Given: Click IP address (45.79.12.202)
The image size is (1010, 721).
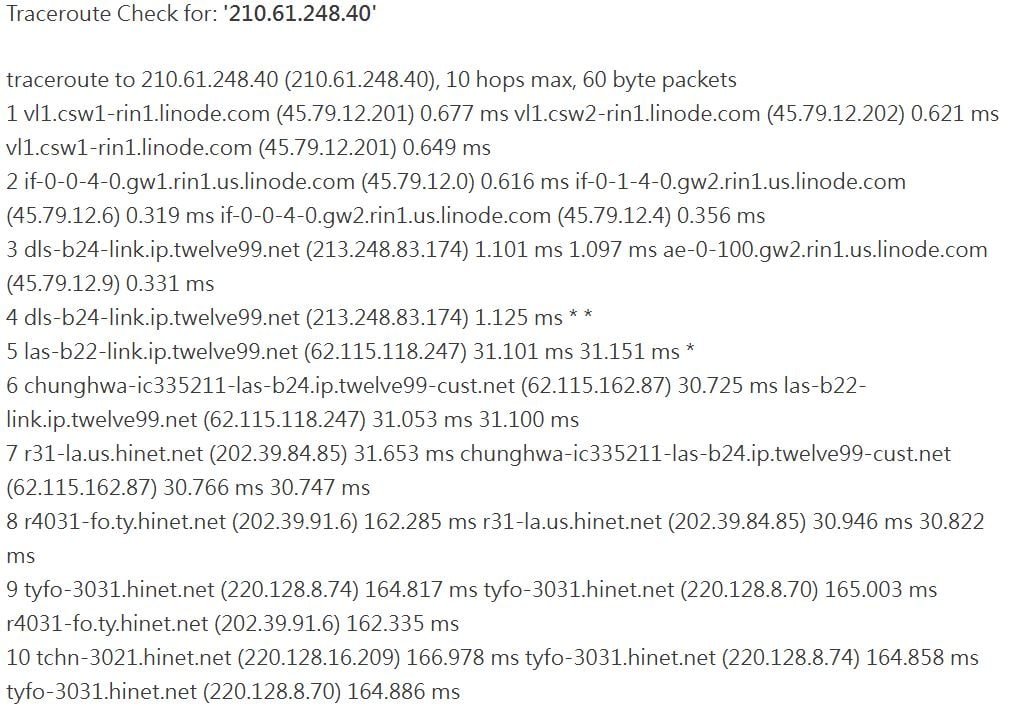Looking at the screenshot, I should [x=835, y=114].
